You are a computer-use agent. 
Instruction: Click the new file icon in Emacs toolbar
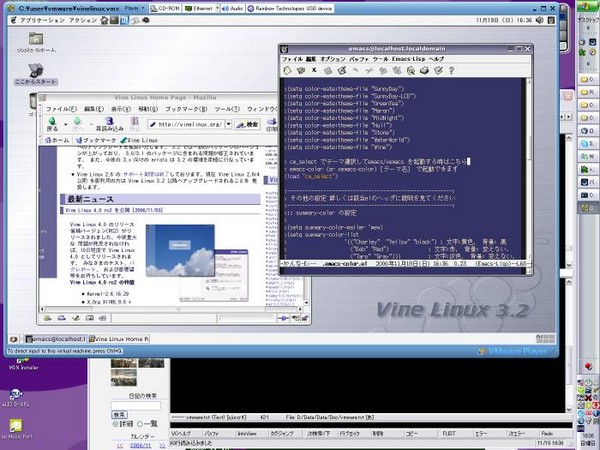coord(287,70)
